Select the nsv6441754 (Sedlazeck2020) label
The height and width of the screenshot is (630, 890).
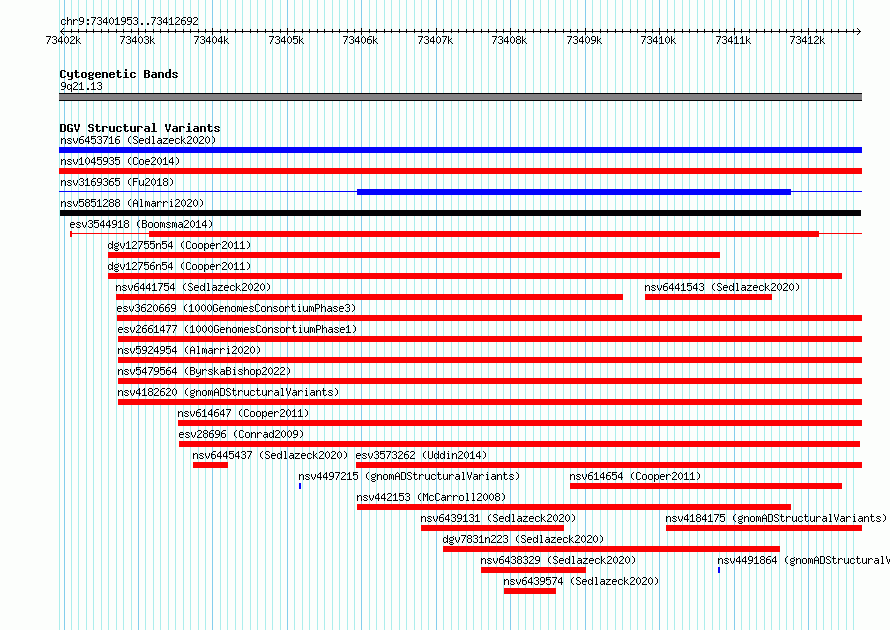[193, 287]
